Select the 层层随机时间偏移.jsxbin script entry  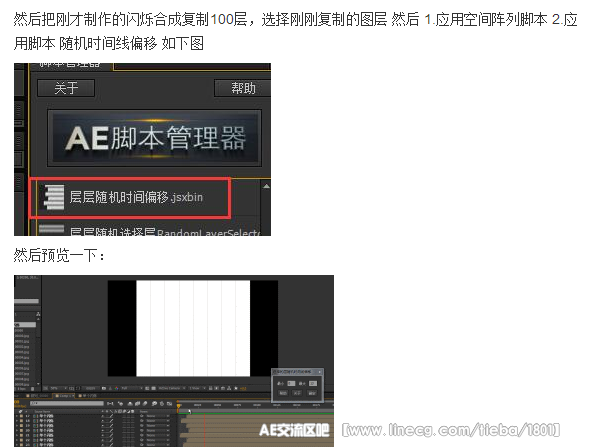tap(130, 197)
